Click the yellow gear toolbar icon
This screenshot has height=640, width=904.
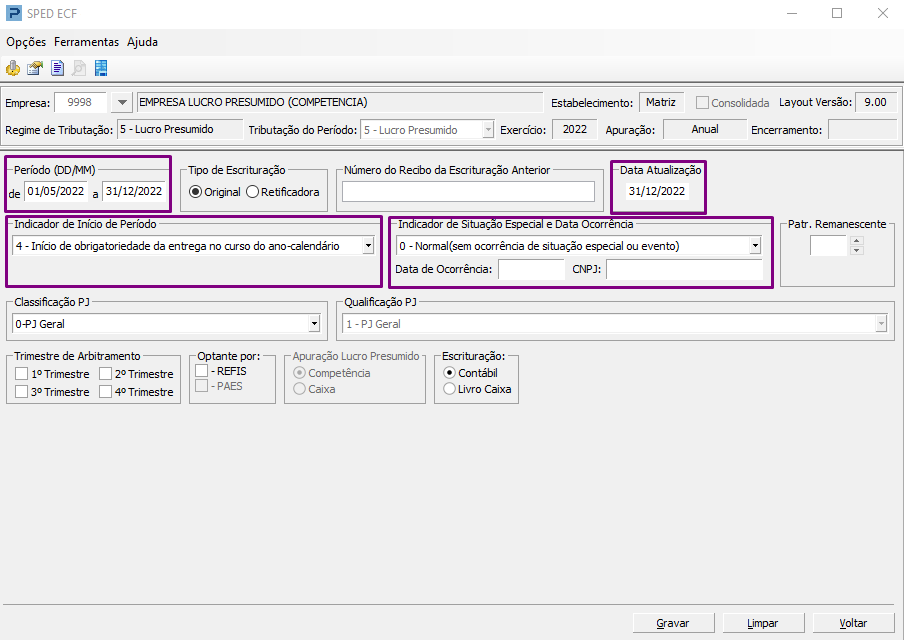pos(13,69)
